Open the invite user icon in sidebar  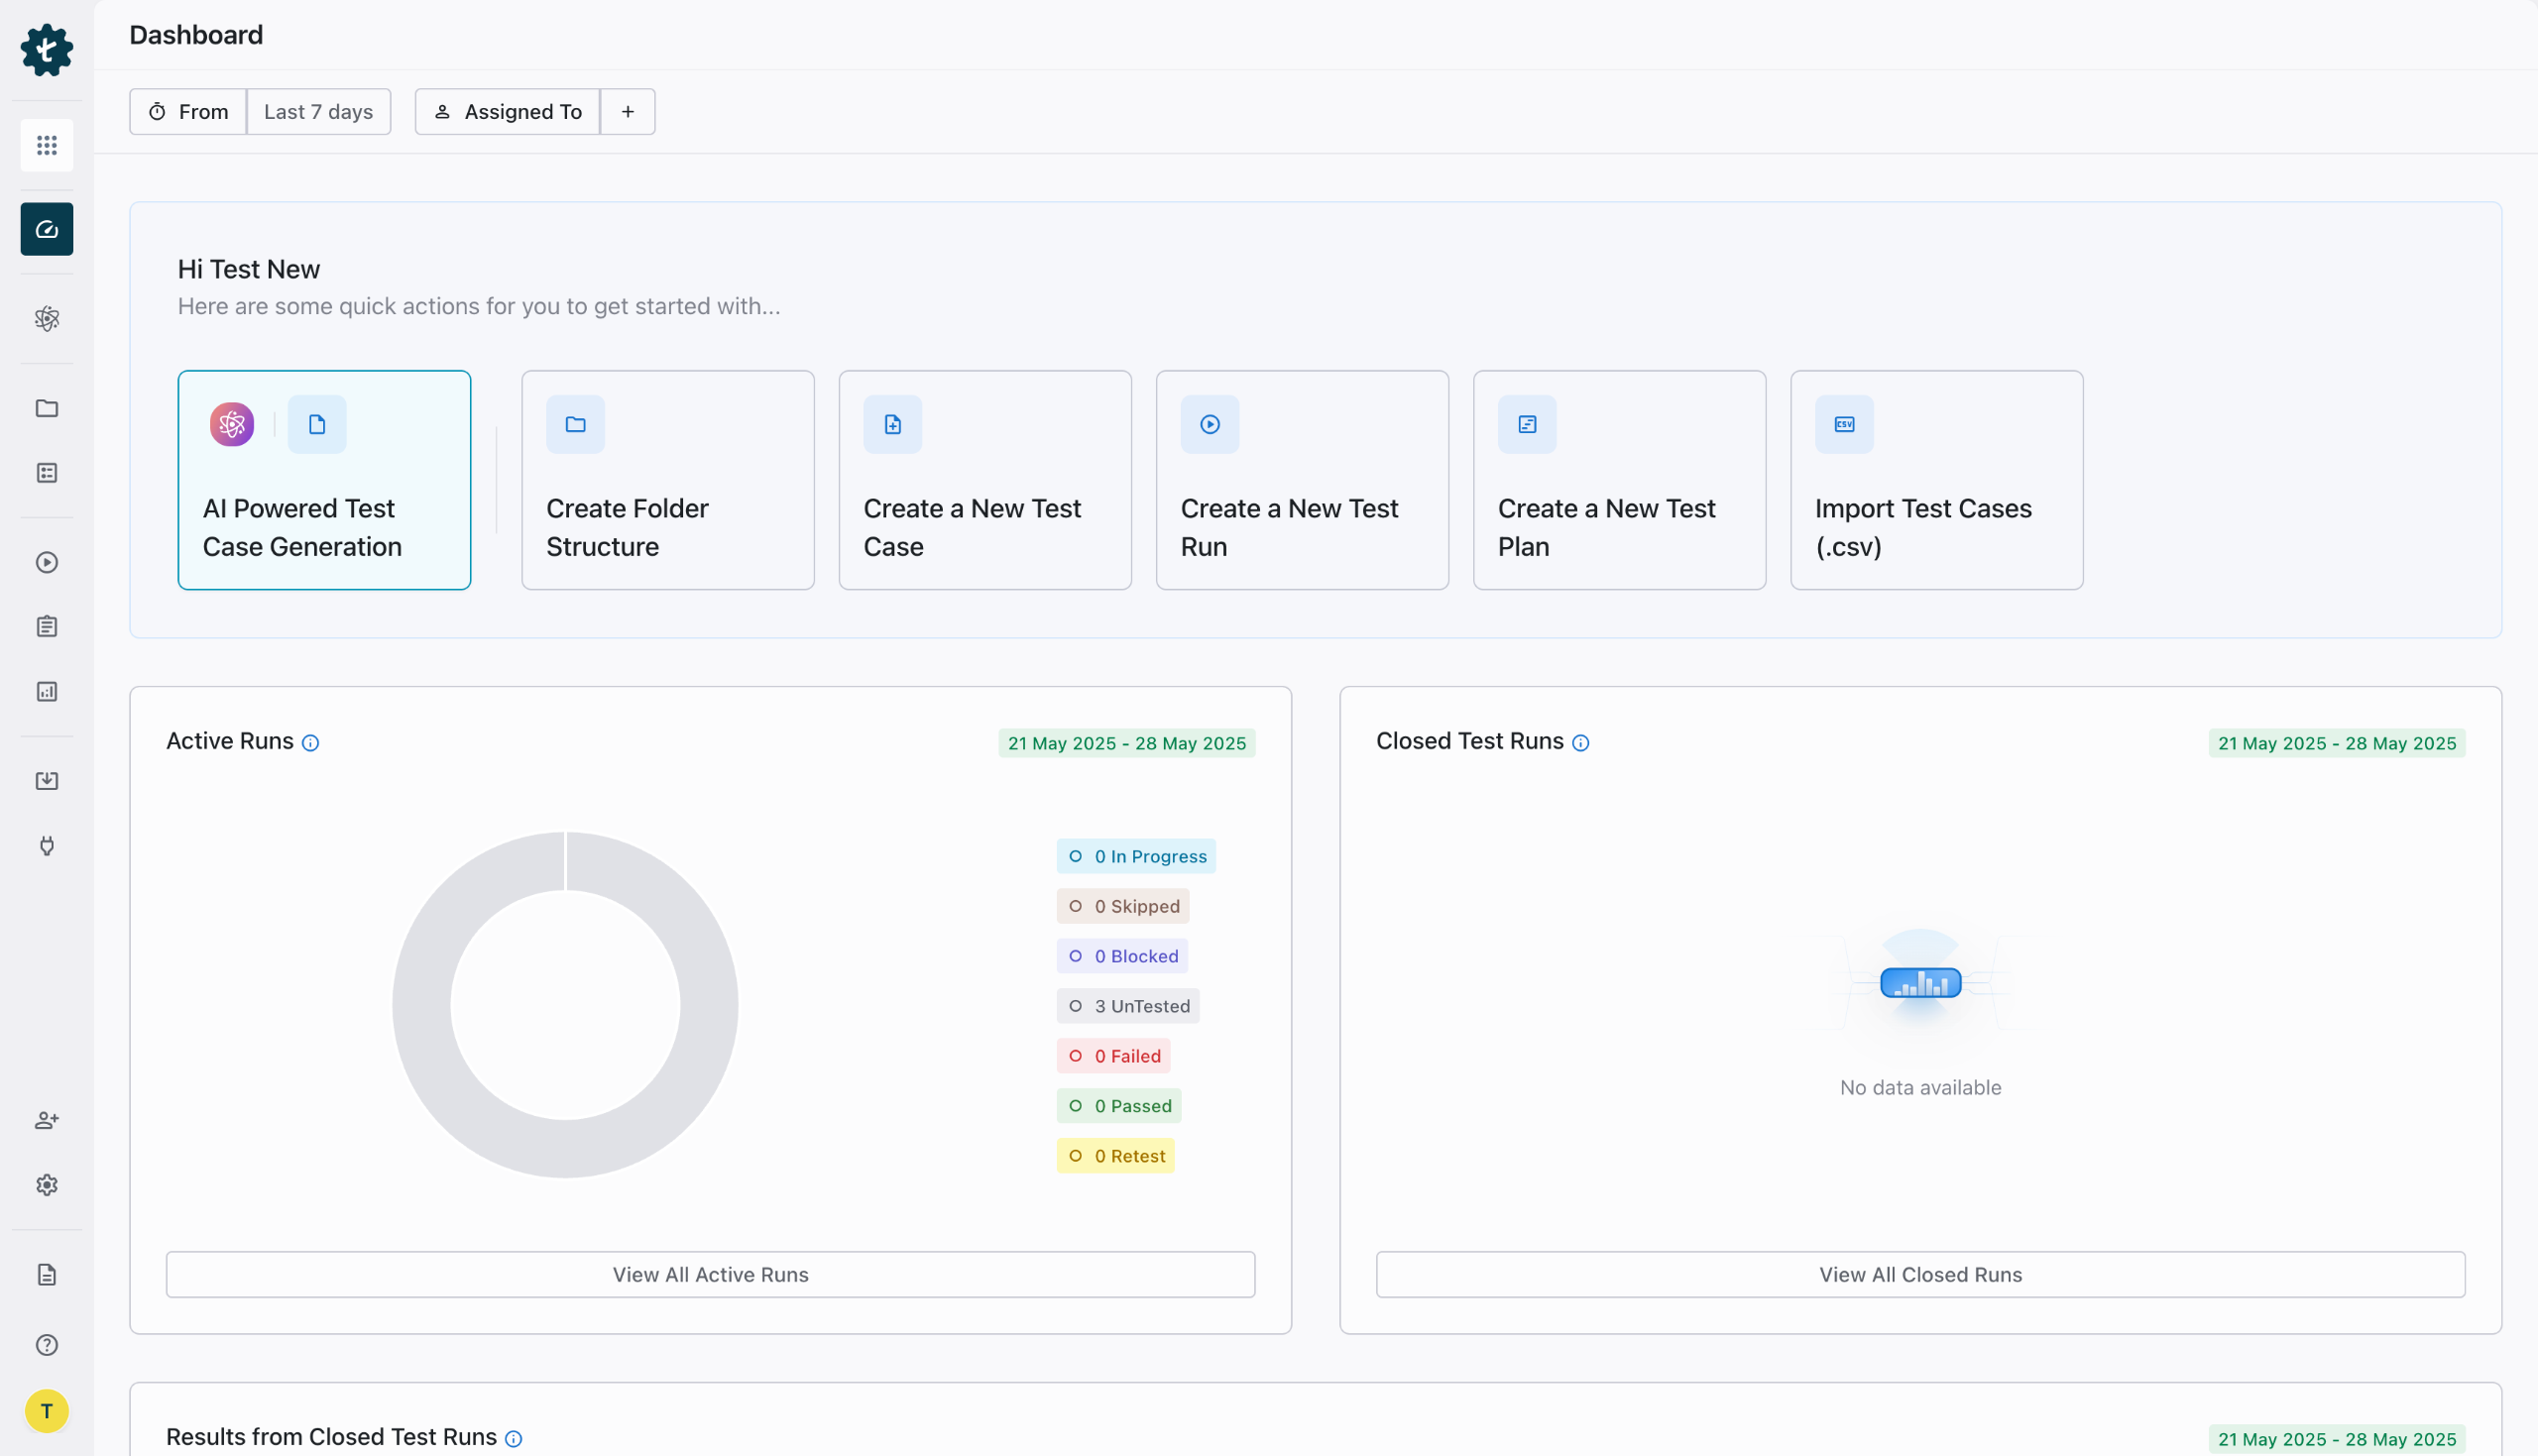point(47,1120)
